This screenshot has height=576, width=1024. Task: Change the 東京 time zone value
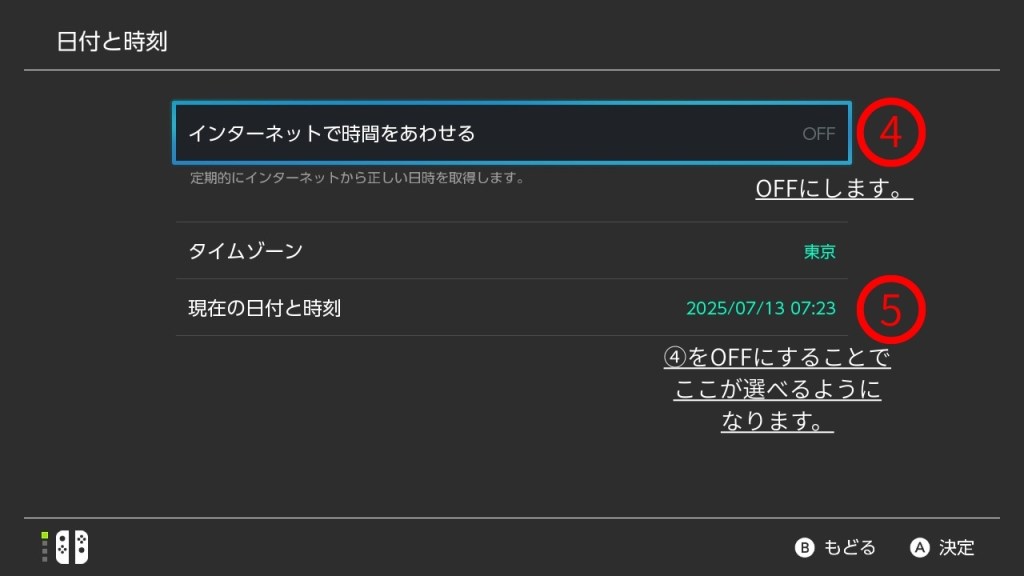pos(819,252)
